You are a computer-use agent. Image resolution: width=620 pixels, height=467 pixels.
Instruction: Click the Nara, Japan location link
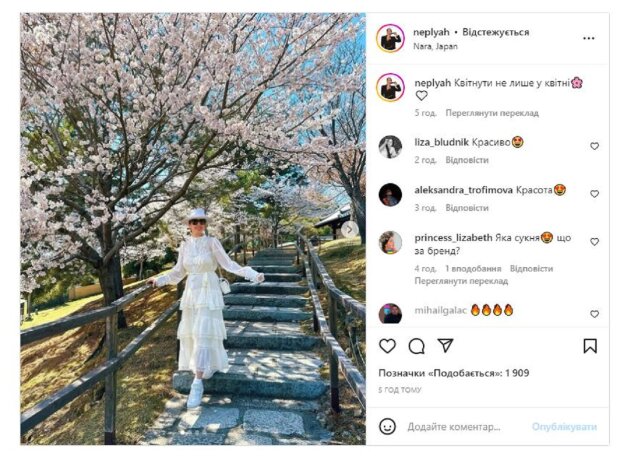435,46
